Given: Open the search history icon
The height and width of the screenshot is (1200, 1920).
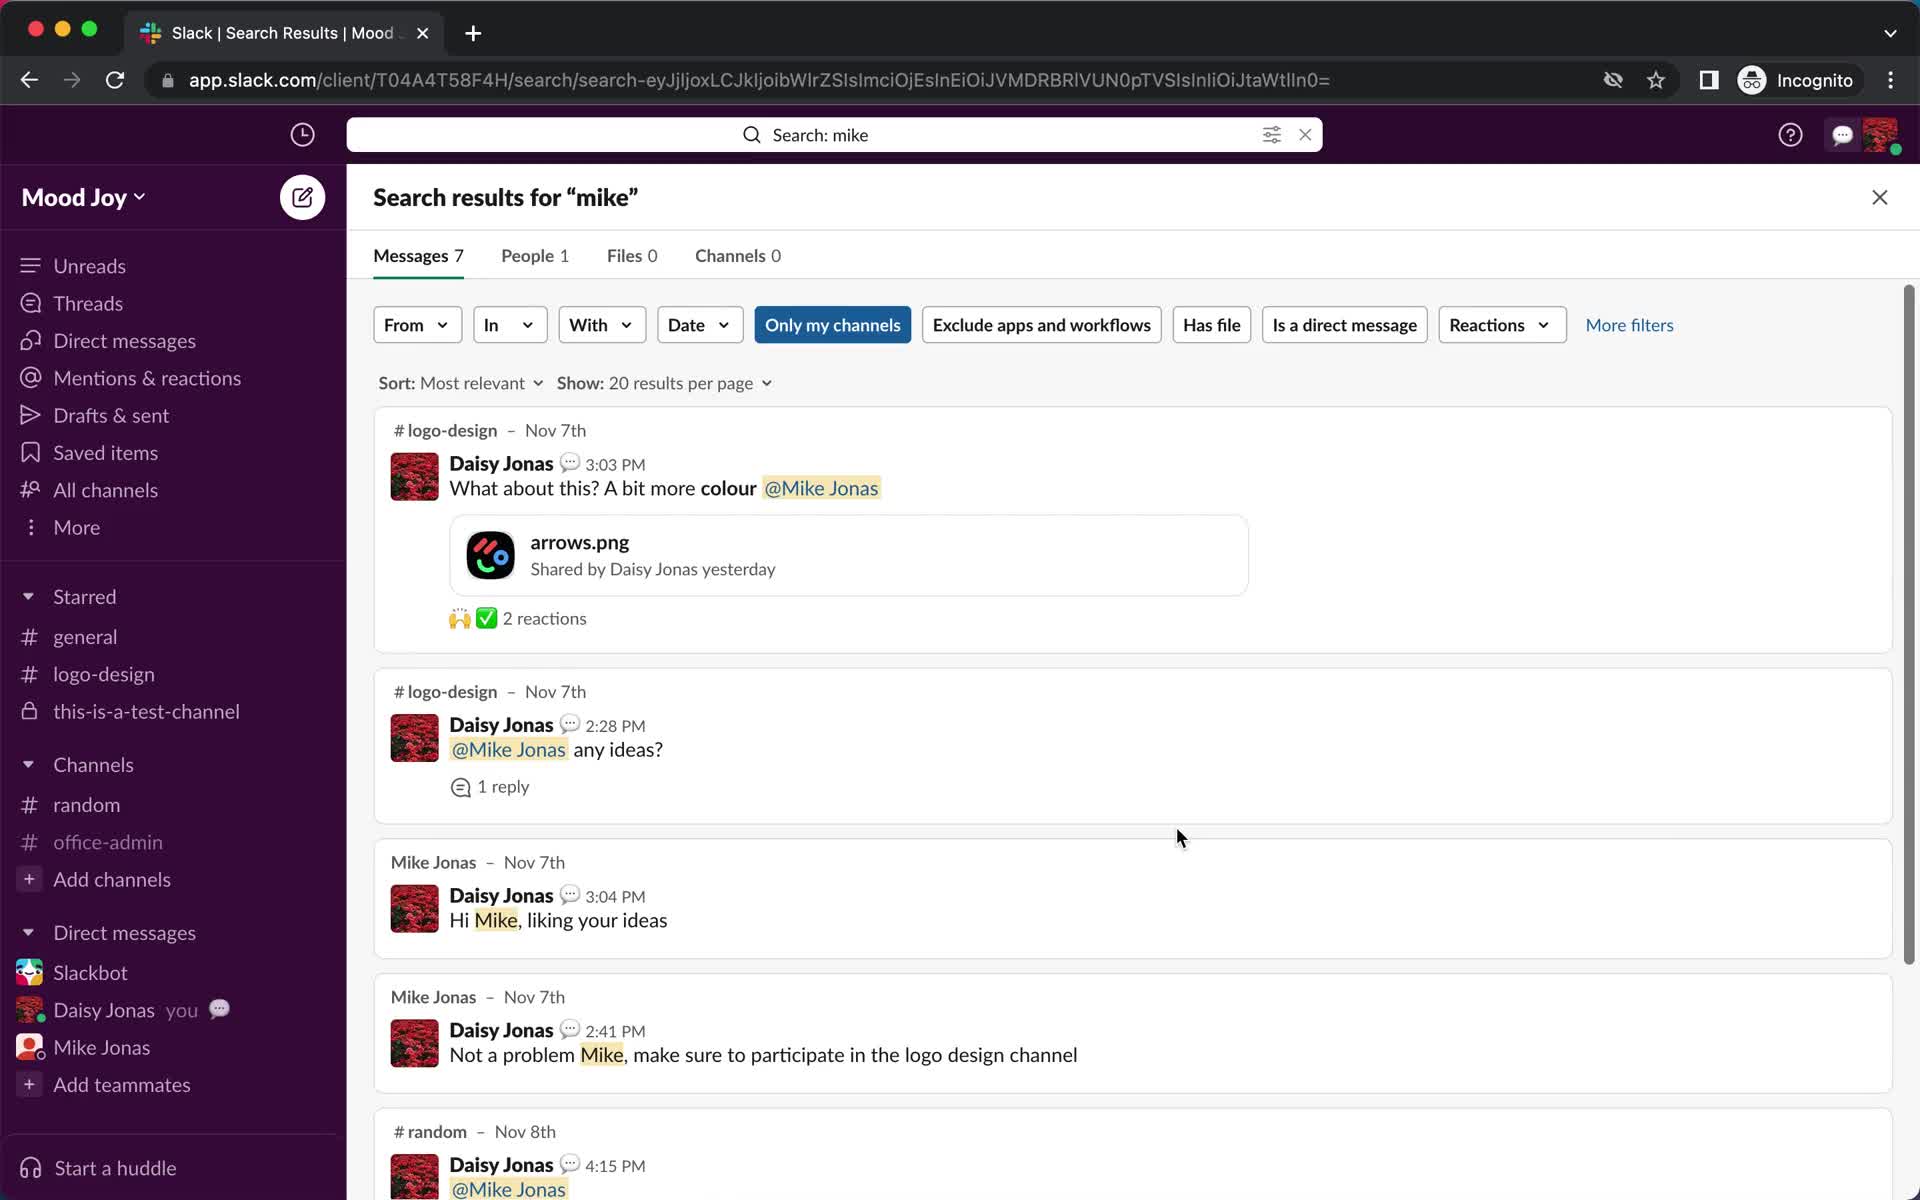Looking at the screenshot, I should click(303, 134).
